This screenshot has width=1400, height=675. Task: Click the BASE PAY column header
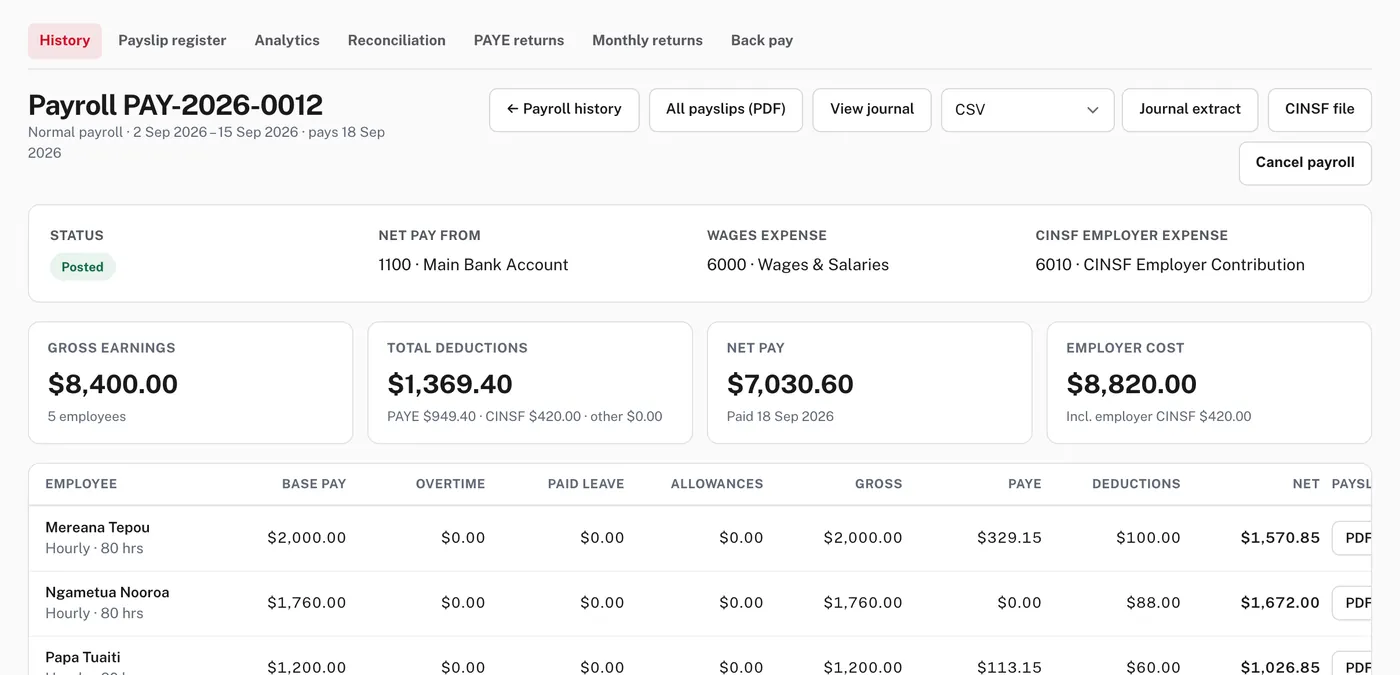click(x=314, y=484)
